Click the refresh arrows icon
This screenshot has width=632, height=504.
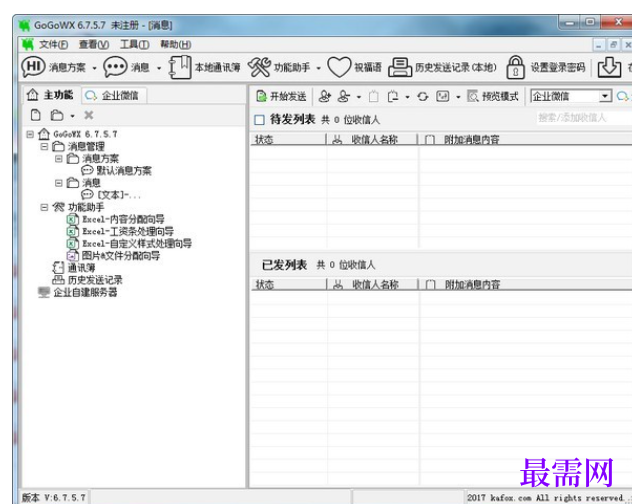click(422, 97)
